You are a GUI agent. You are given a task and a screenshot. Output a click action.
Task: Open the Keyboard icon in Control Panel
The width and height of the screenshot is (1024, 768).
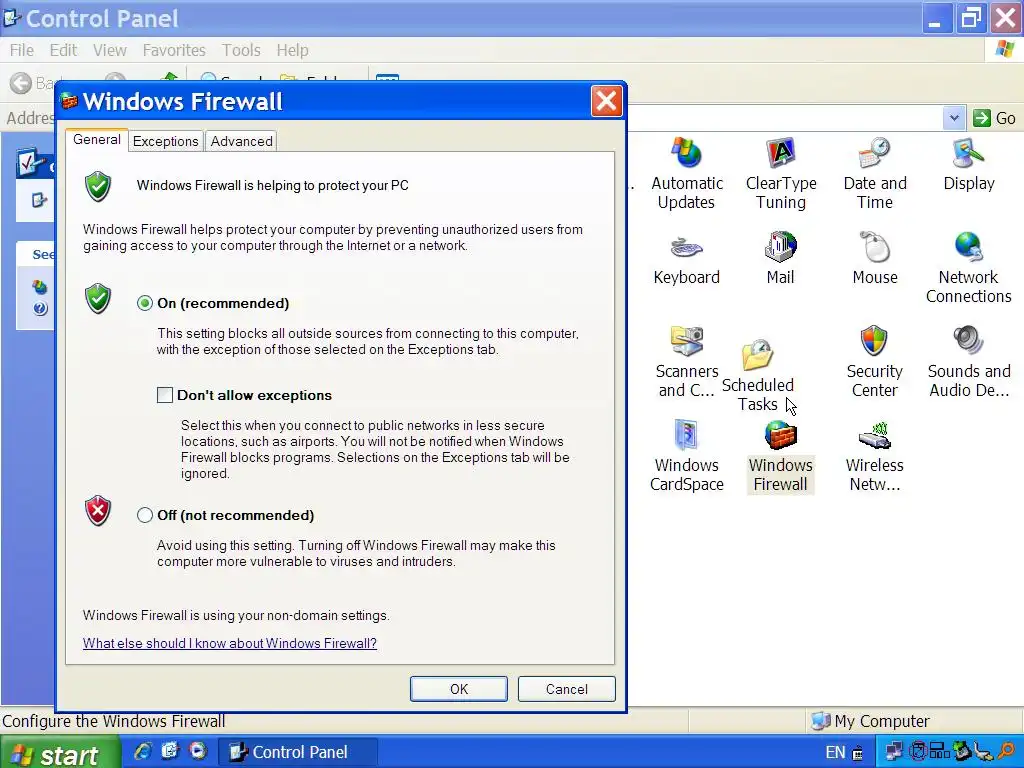click(x=686, y=247)
